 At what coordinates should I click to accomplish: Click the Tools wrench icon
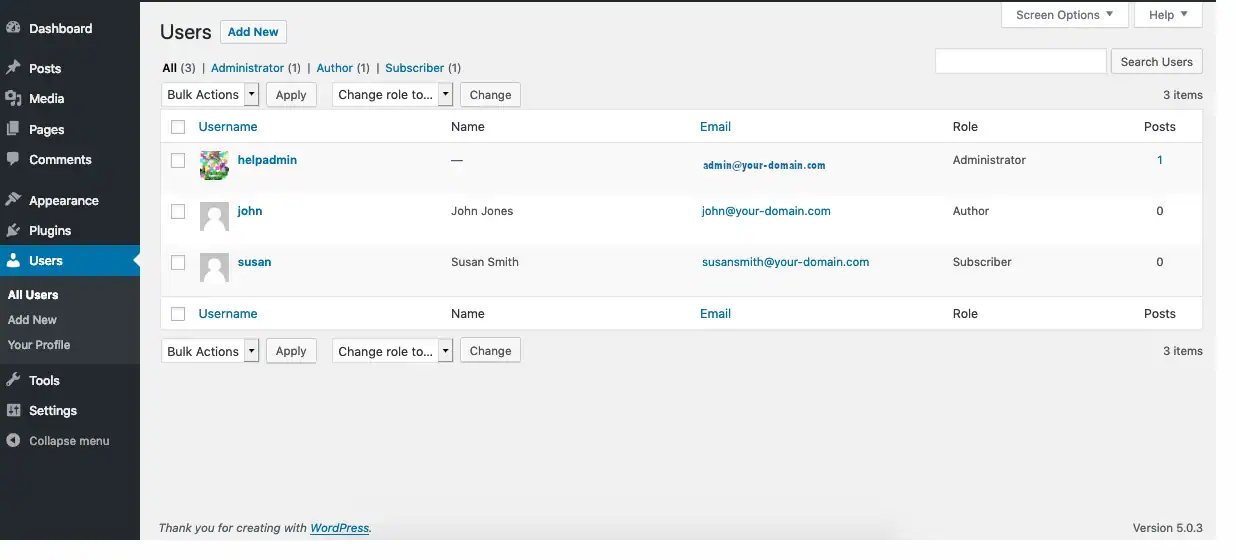[13, 380]
